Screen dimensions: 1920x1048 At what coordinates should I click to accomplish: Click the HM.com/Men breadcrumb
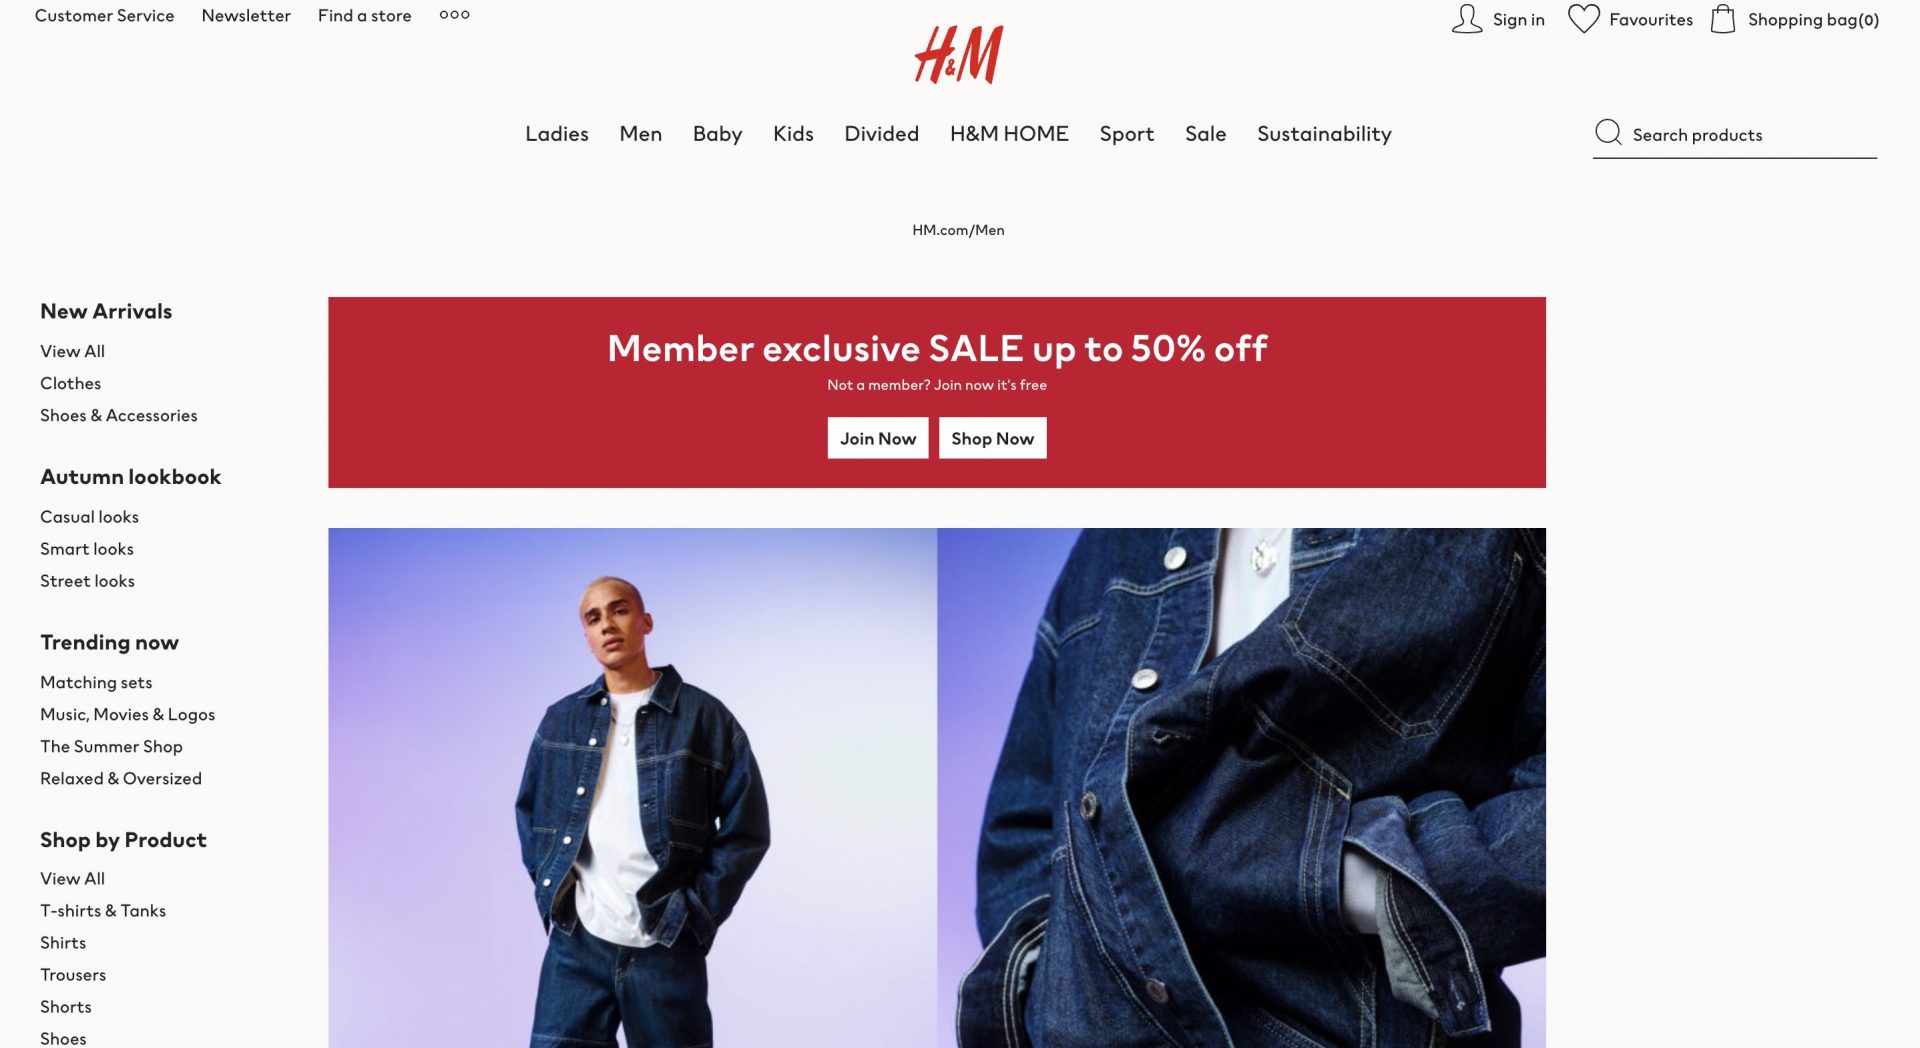pos(958,230)
